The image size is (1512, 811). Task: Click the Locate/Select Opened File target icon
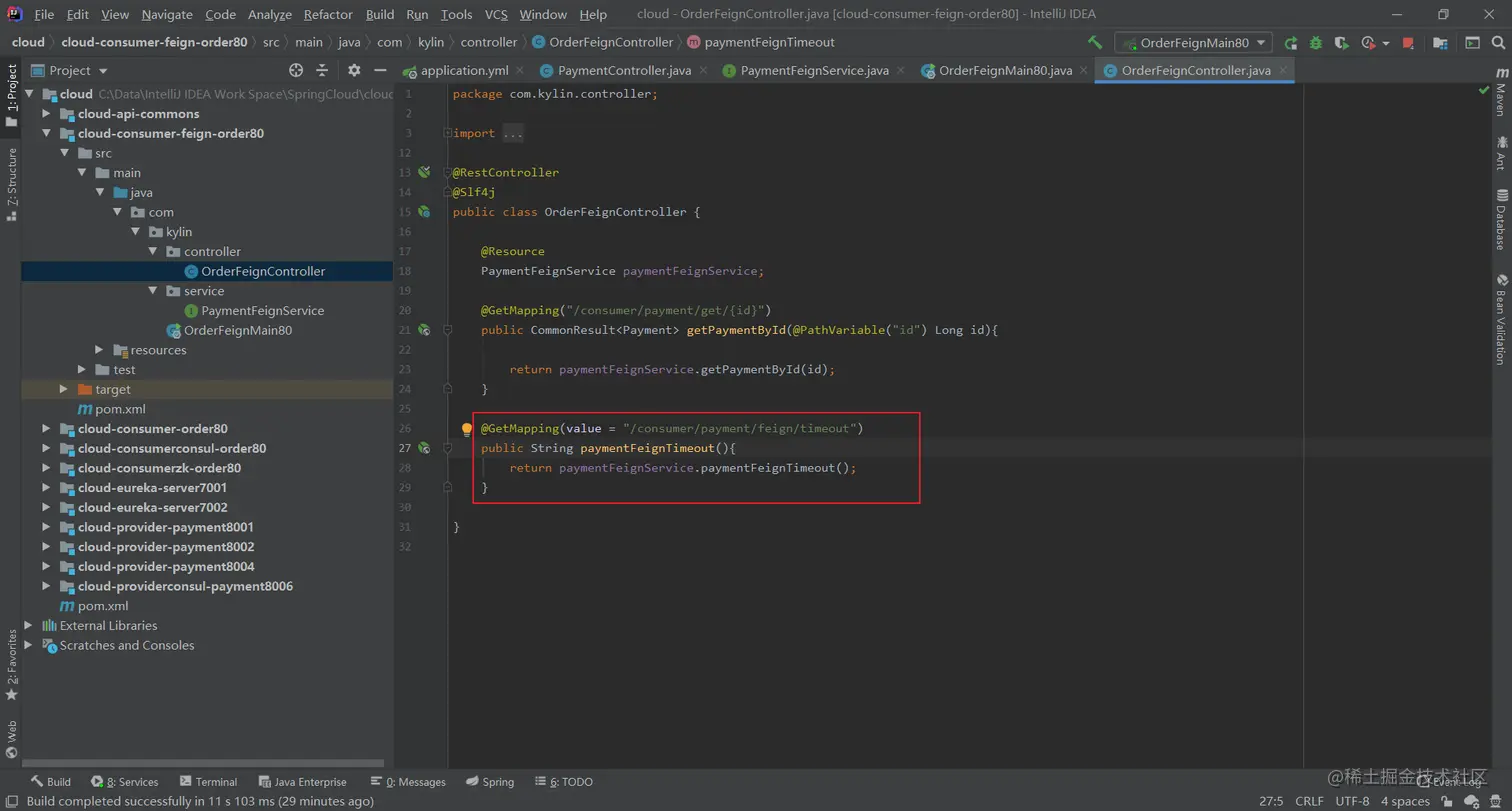[x=296, y=70]
